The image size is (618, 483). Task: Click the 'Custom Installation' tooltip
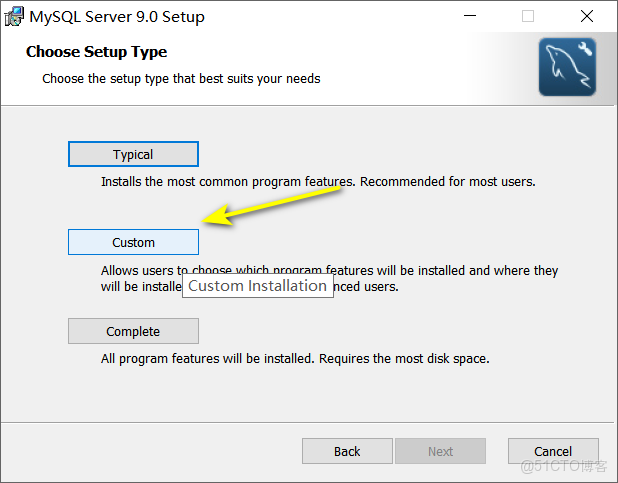[258, 285]
